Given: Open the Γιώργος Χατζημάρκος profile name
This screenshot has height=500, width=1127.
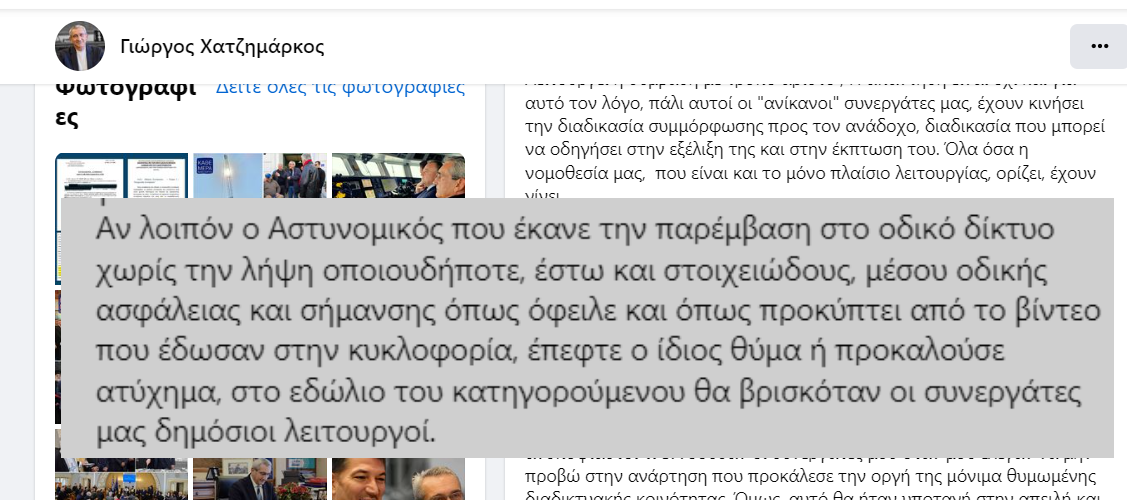Looking at the screenshot, I should pyautogui.click(x=223, y=47).
